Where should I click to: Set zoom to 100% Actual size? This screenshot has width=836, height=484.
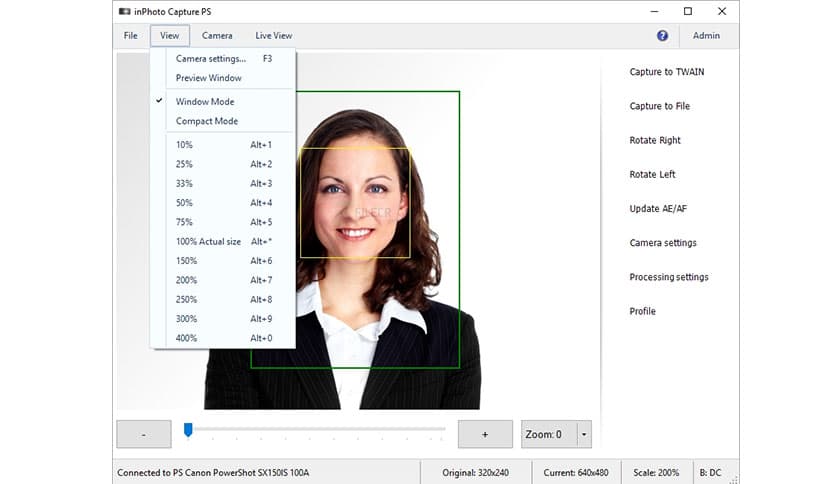pyautogui.click(x=208, y=242)
